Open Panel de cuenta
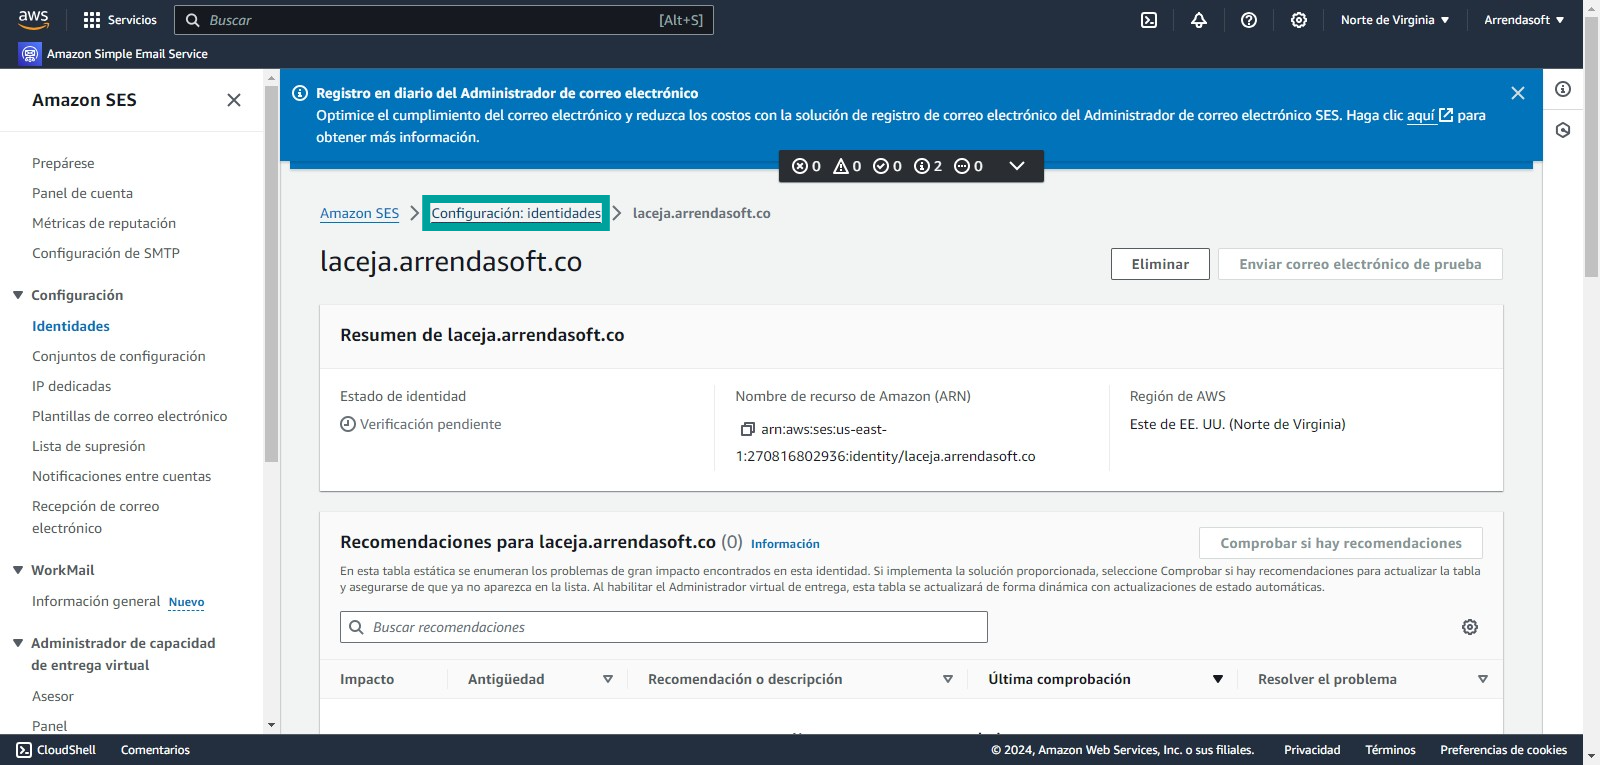 (x=82, y=193)
